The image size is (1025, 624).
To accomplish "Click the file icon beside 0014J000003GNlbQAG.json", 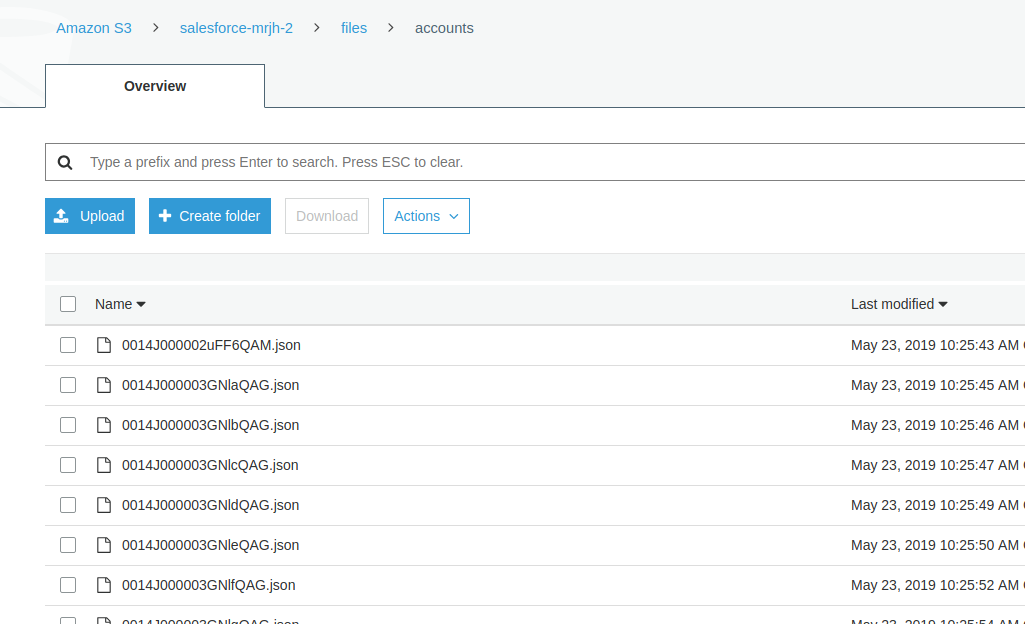I will pos(104,424).
